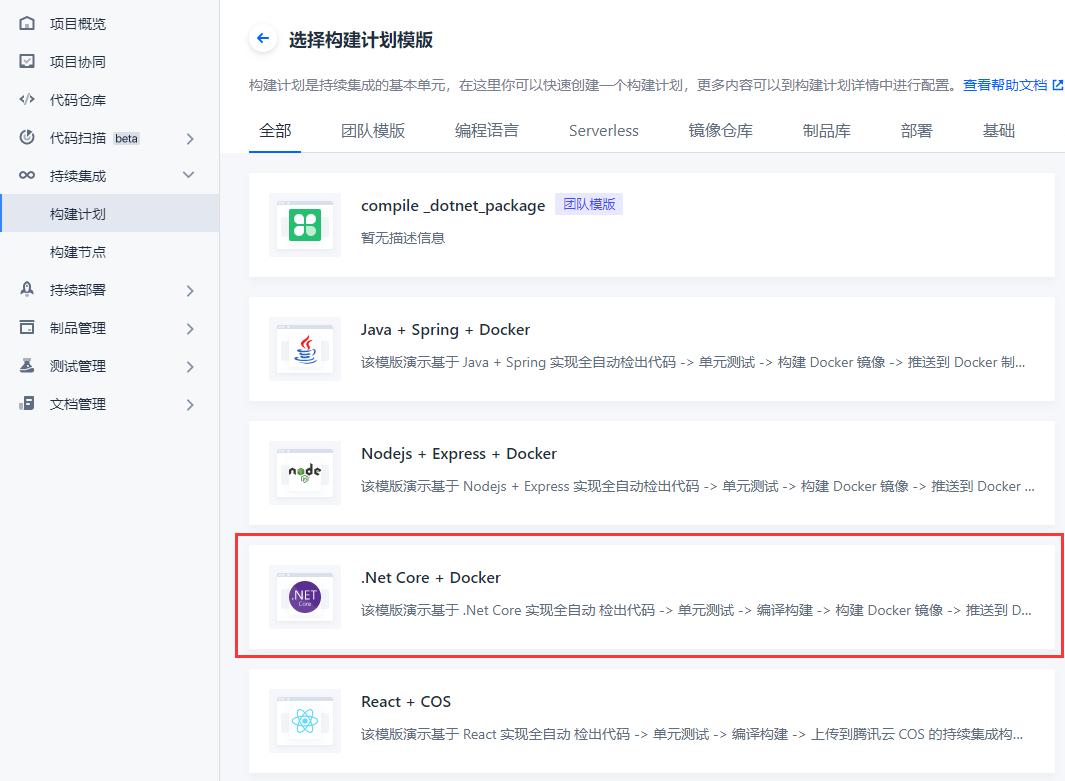Choose the React + COS template title

(x=406, y=702)
